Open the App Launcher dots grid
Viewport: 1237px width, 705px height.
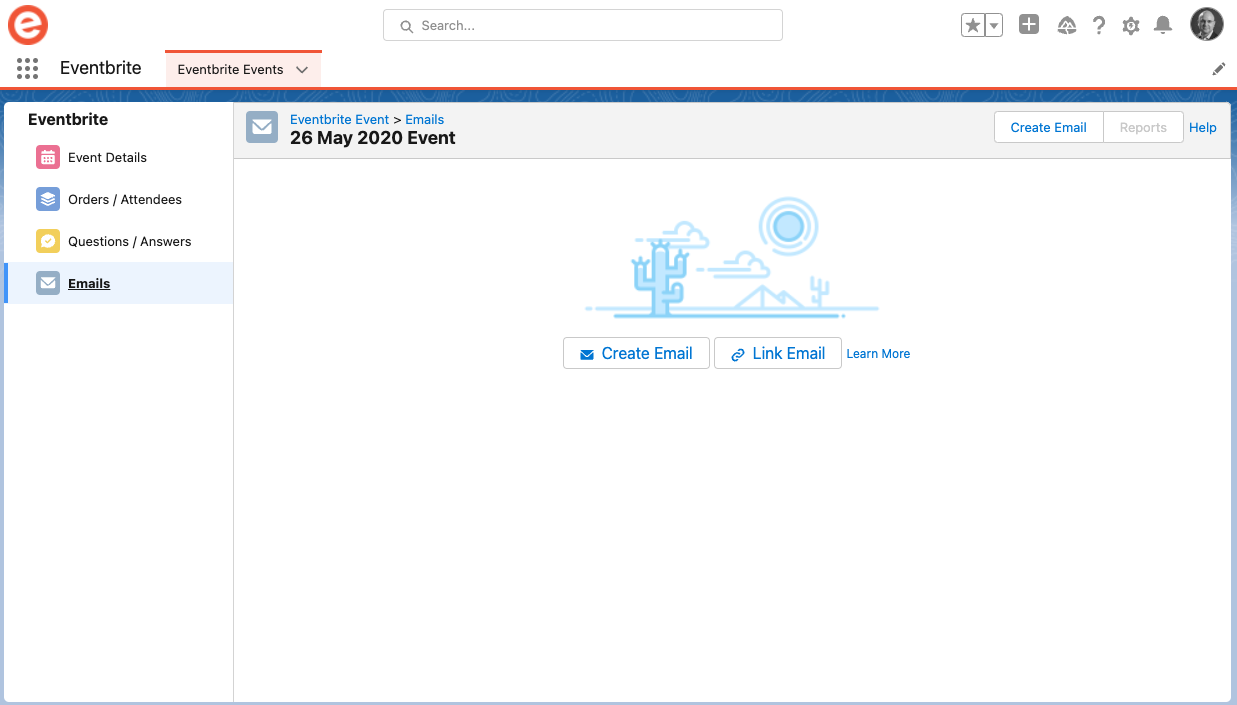pos(28,69)
